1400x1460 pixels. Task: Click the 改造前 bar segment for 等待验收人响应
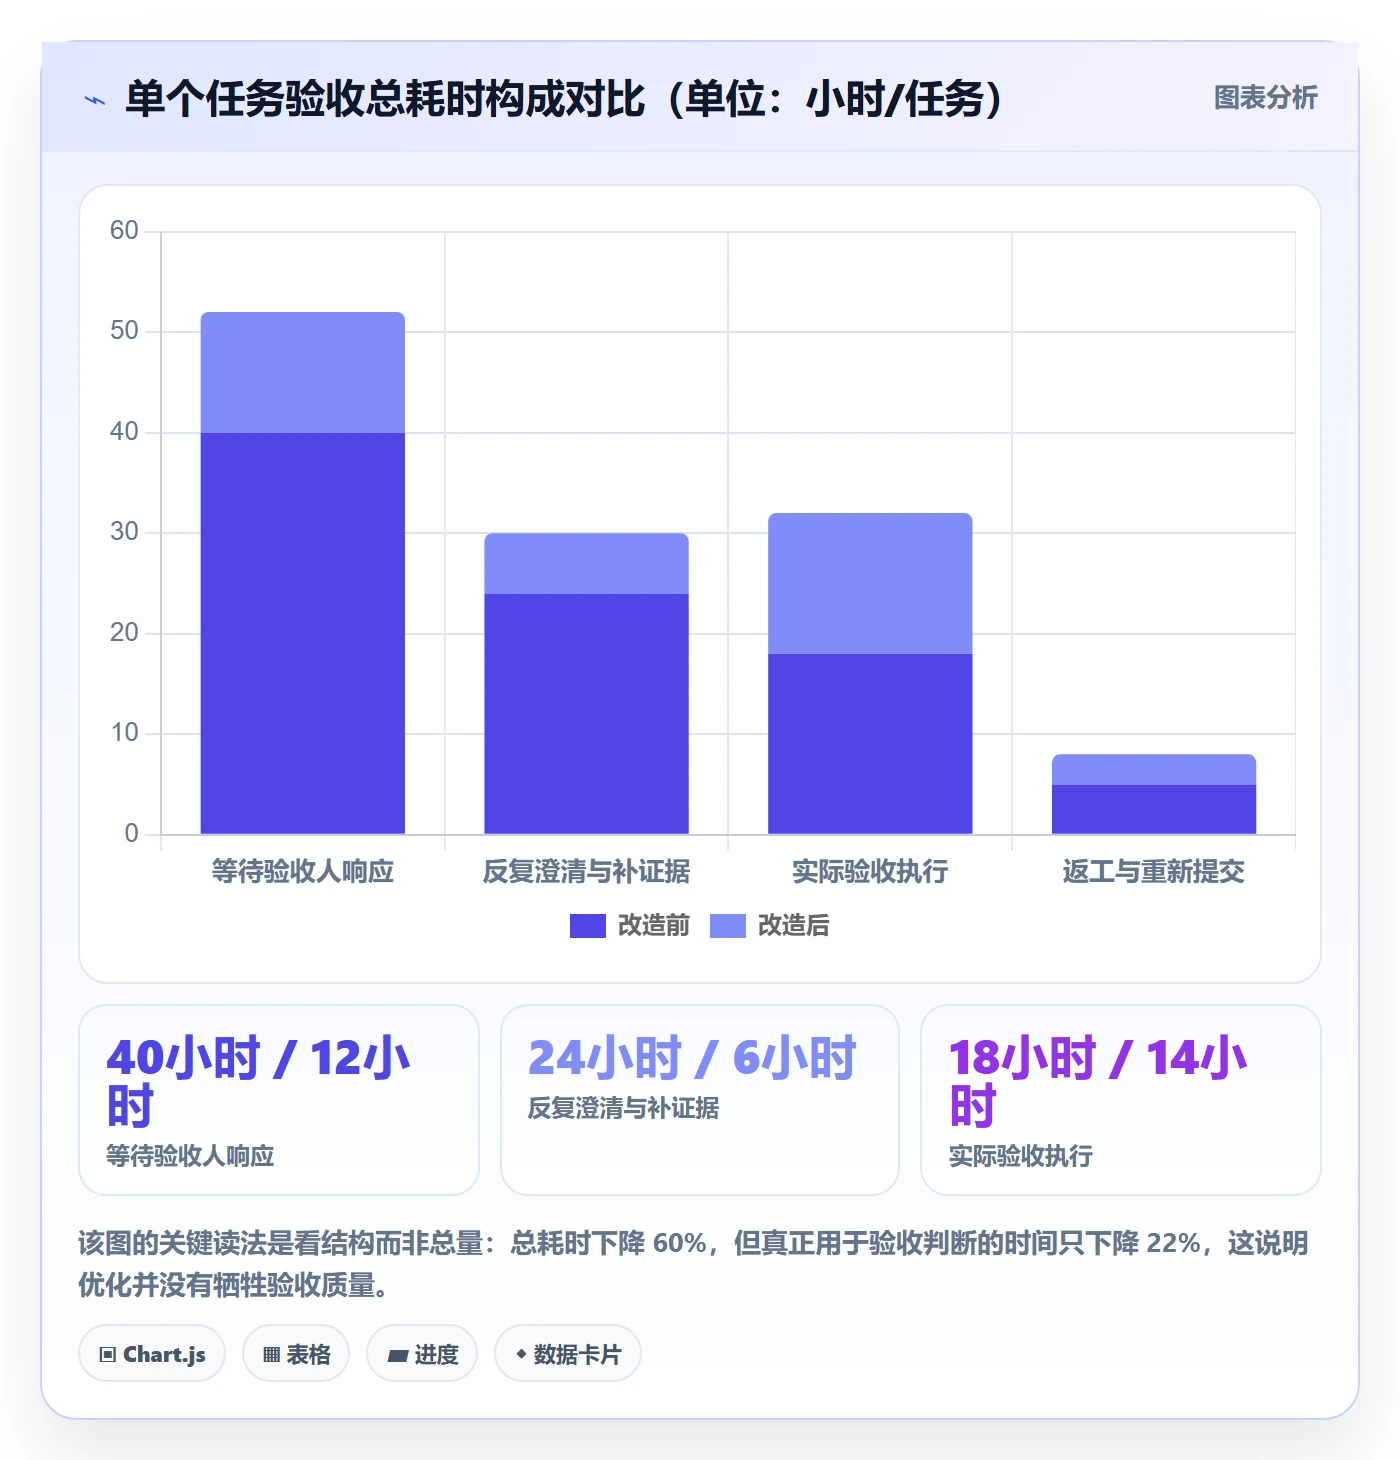click(303, 633)
